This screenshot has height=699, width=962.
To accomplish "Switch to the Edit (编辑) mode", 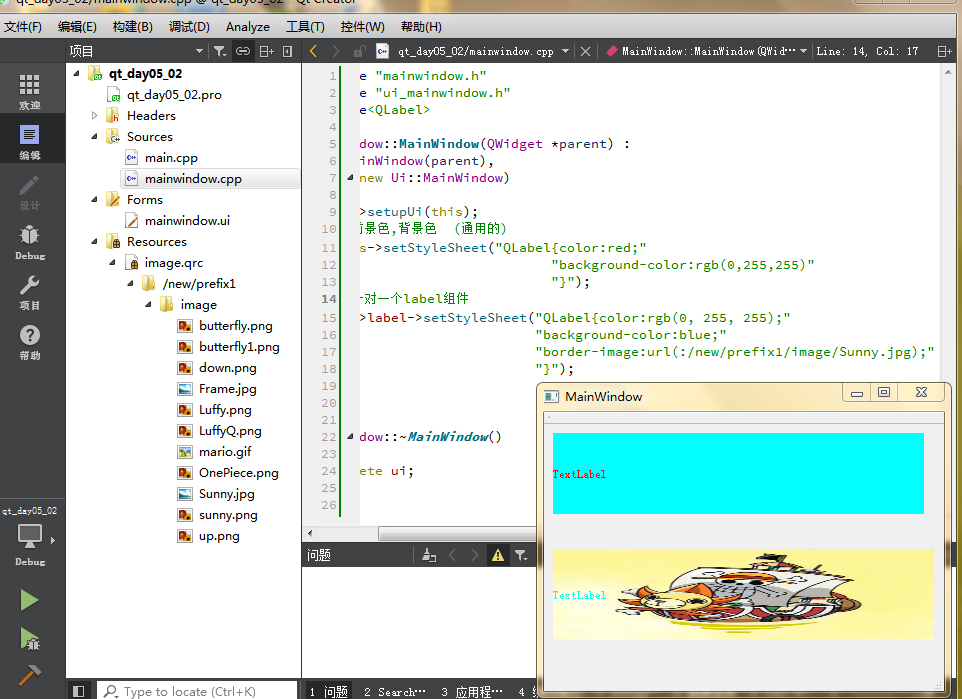I will tap(29, 142).
